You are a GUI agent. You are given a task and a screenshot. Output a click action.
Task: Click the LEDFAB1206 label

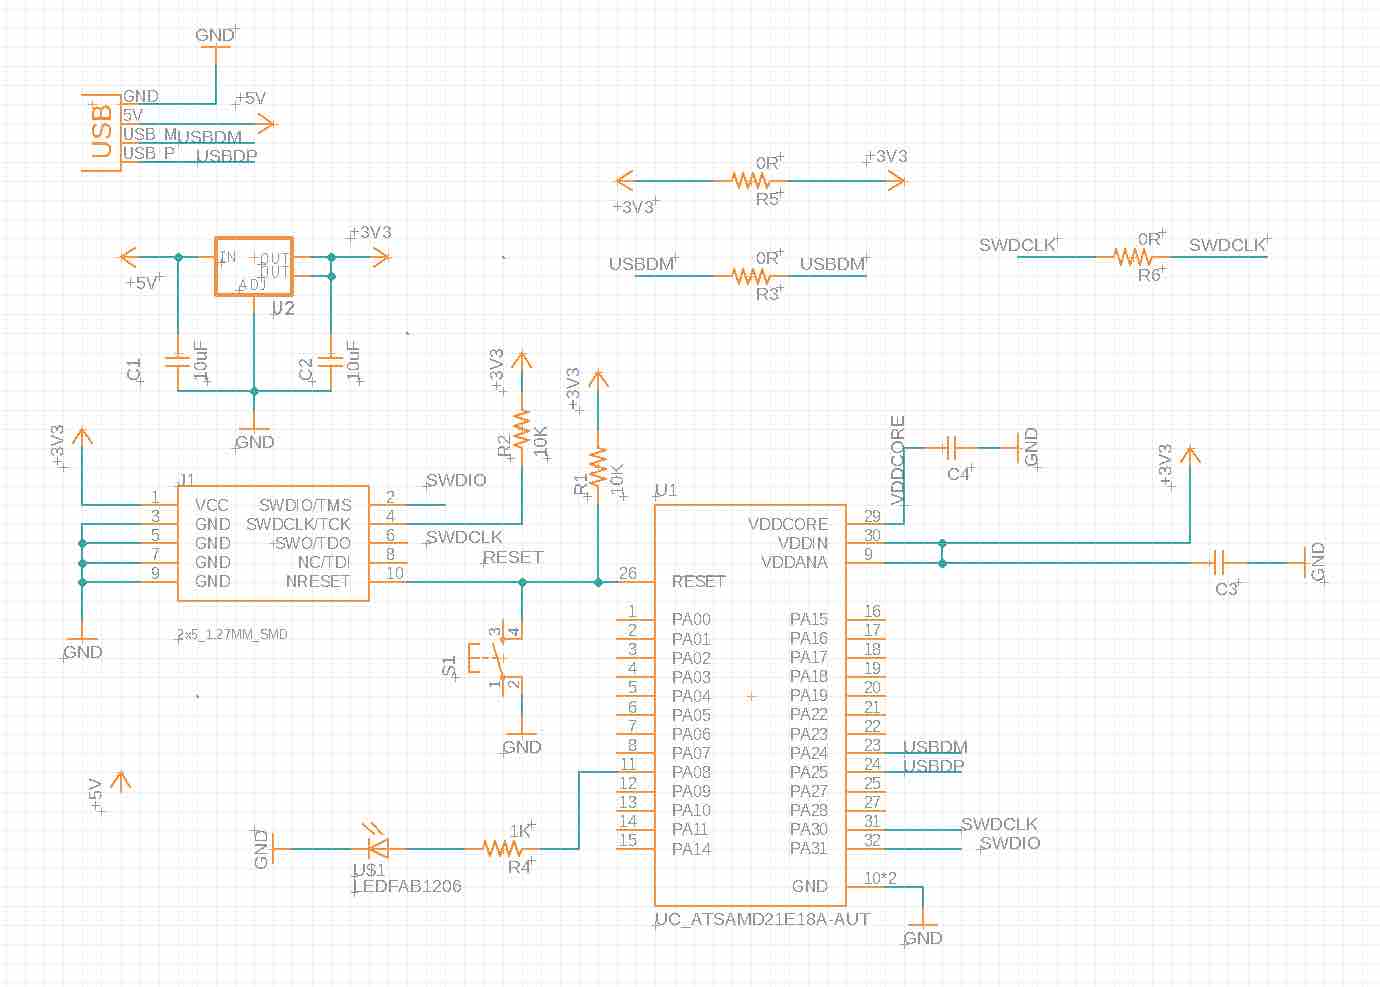pyautogui.click(x=407, y=886)
